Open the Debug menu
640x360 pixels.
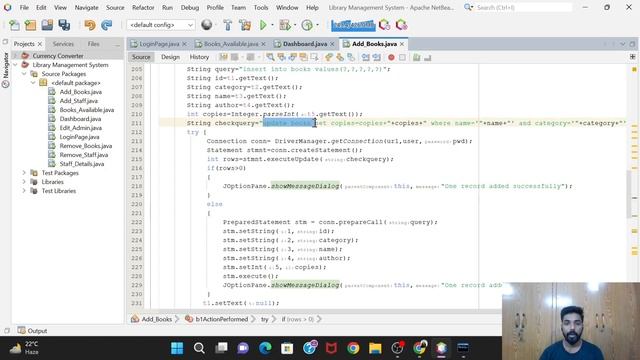pos(190,7)
